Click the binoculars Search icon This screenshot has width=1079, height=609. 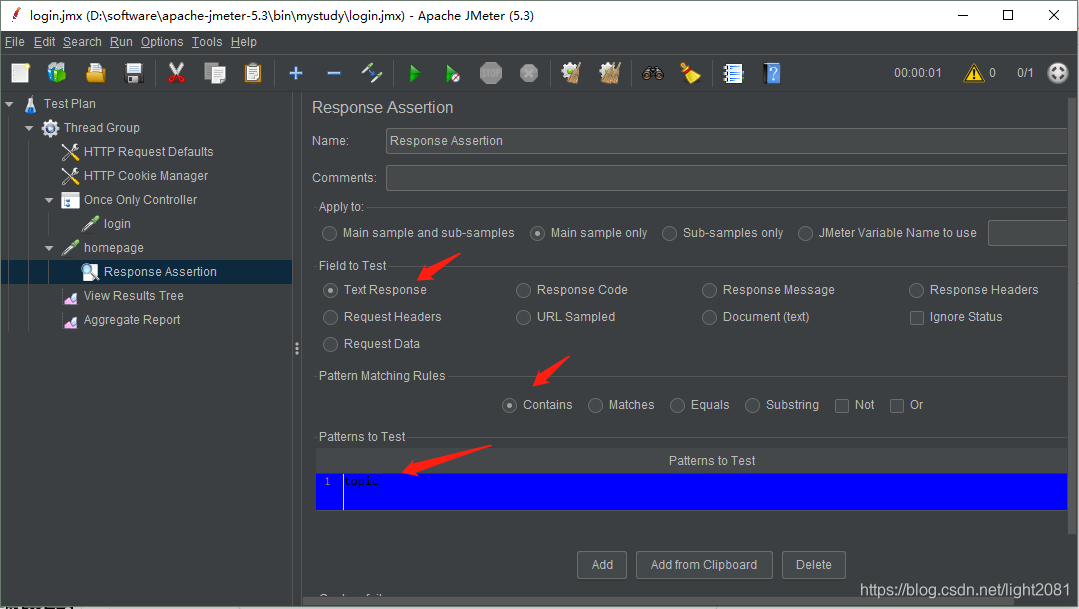[652, 73]
